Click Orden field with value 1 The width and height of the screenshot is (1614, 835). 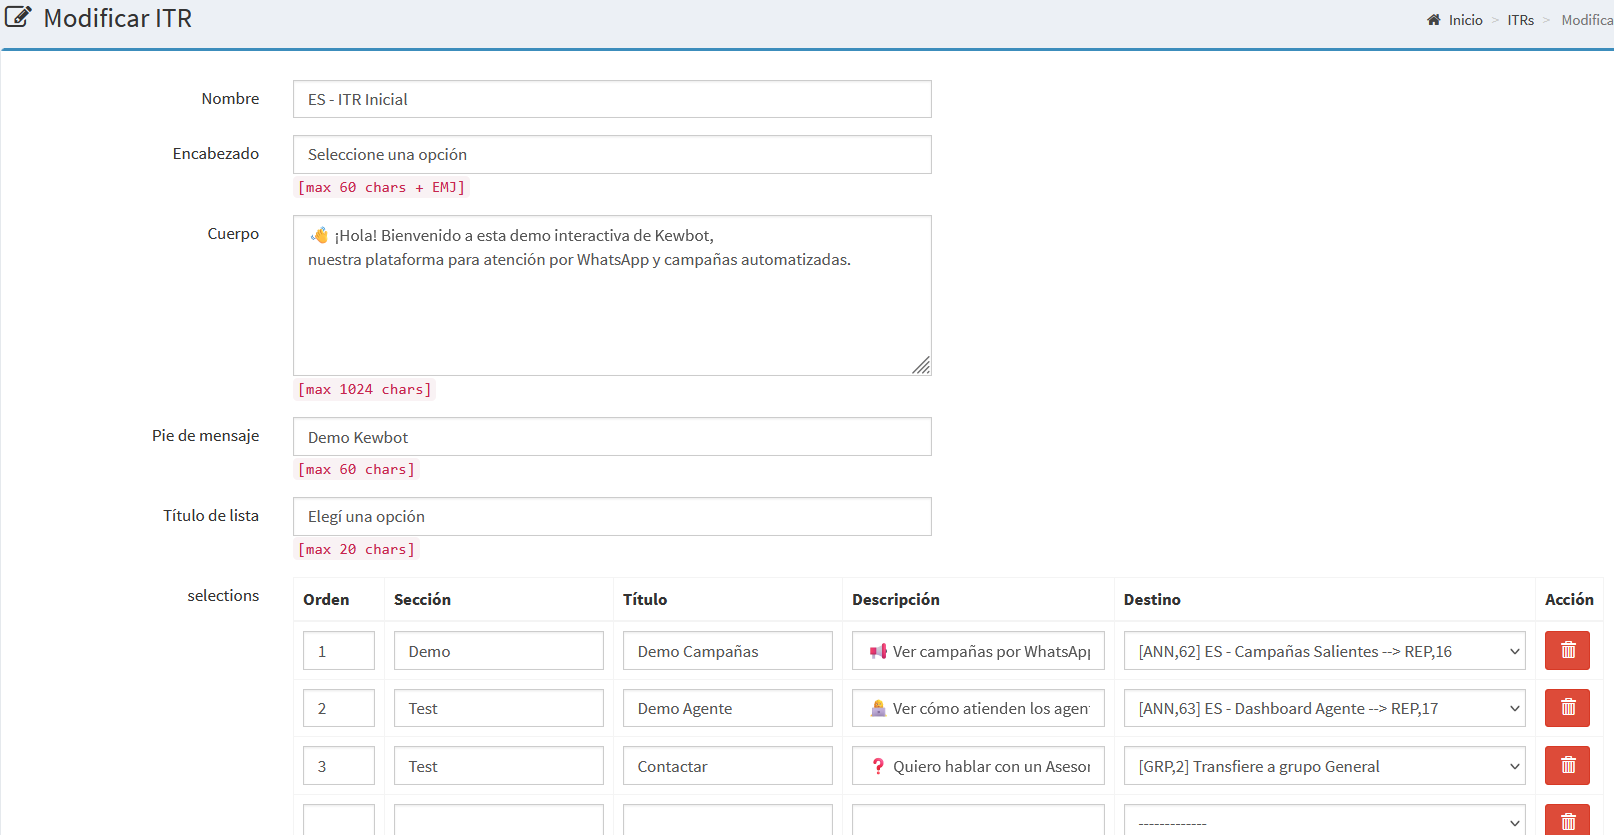(339, 651)
